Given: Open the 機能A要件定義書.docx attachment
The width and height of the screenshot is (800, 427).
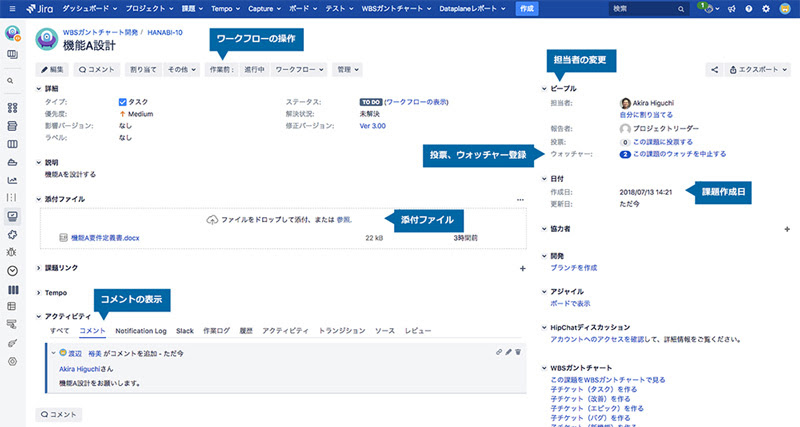Looking at the screenshot, I should [x=105, y=238].
